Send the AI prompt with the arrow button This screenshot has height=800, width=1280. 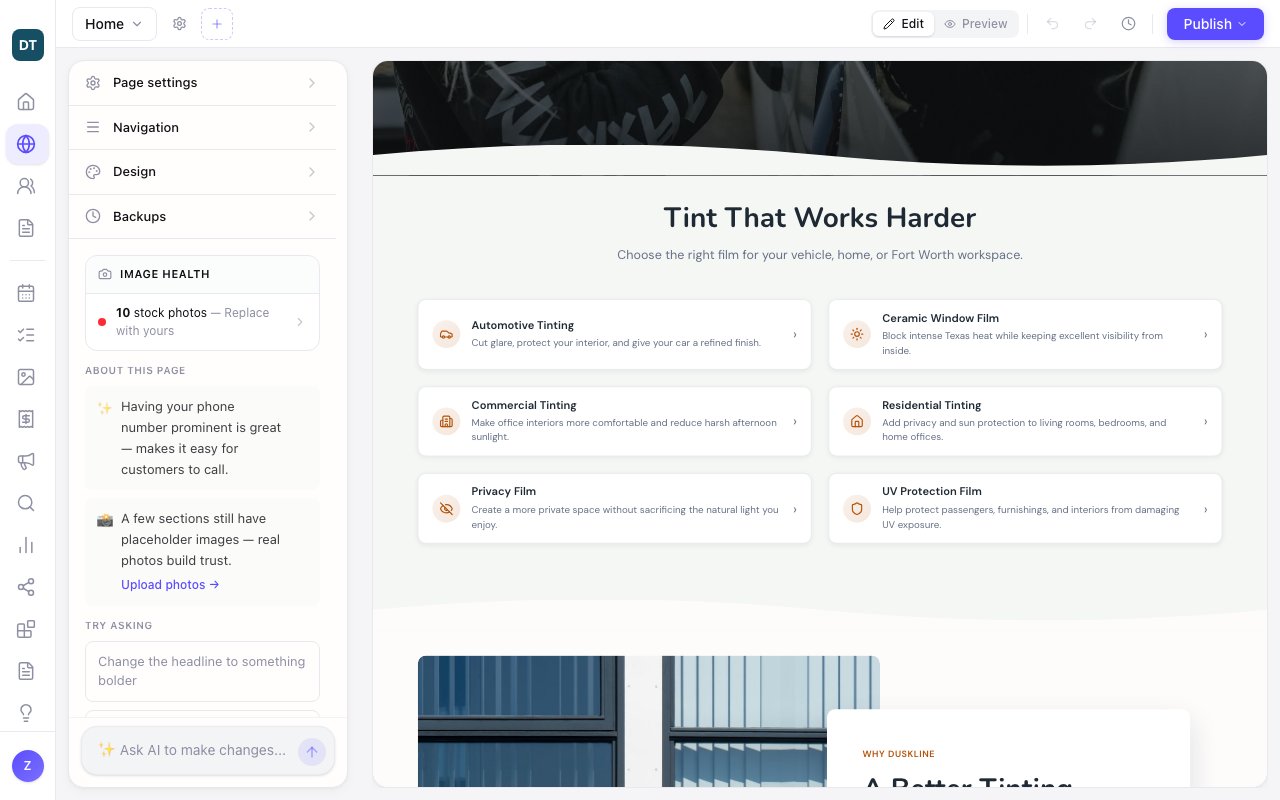312,751
